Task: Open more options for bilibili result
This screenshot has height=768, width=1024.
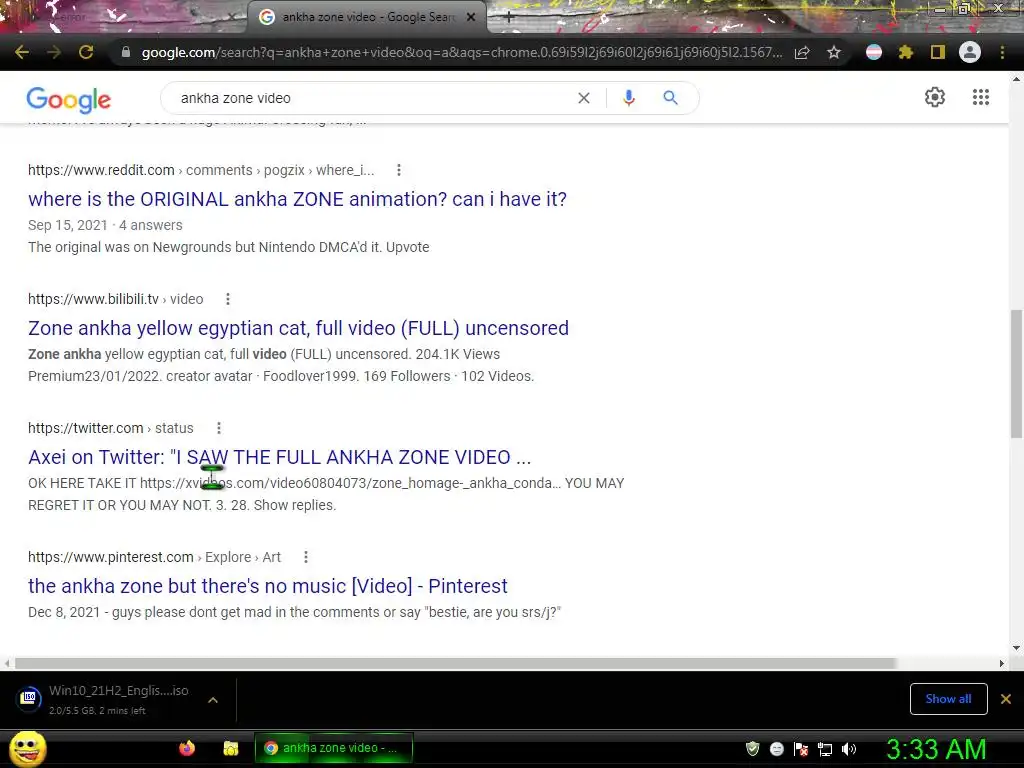Action: [x=227, y=299]
